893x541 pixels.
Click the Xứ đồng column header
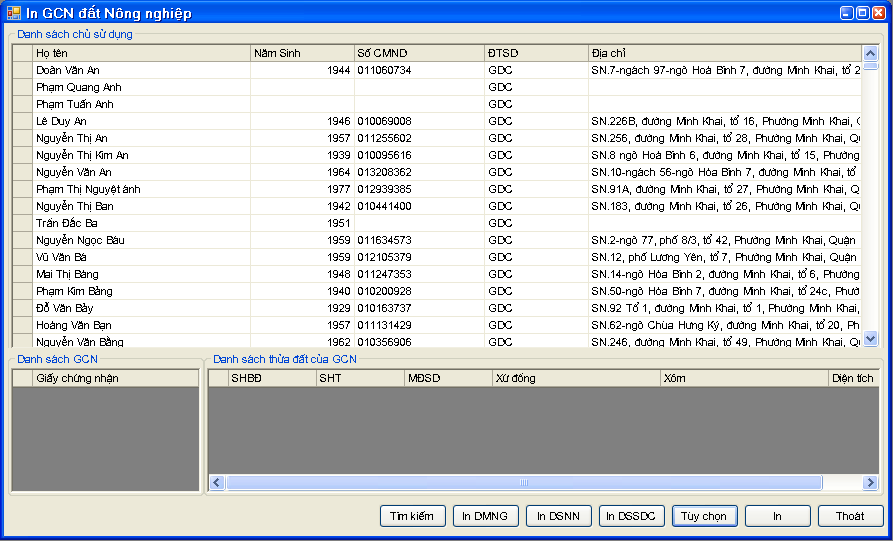[x=575, y=378]
